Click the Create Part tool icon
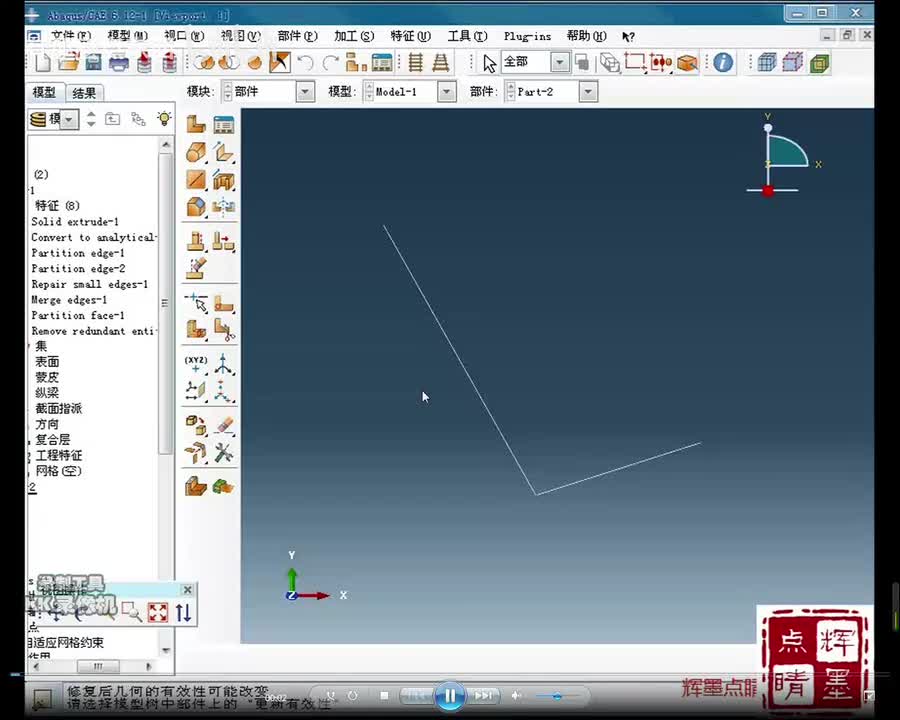Viewport: 900px width, 720px height. click(x=196, y=123)
